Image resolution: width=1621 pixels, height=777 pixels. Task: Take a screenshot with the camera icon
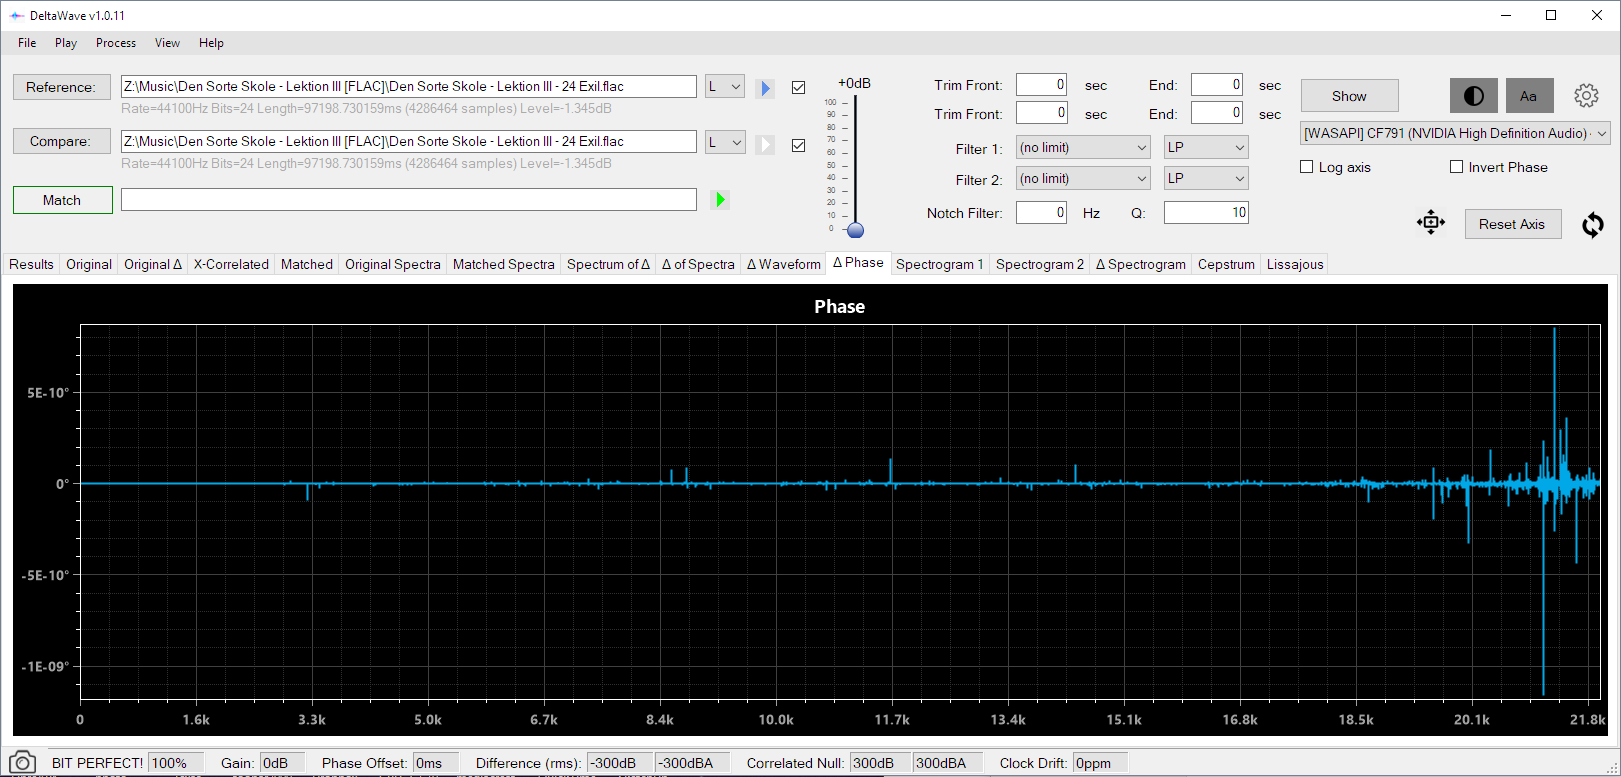tap(22, 763)
